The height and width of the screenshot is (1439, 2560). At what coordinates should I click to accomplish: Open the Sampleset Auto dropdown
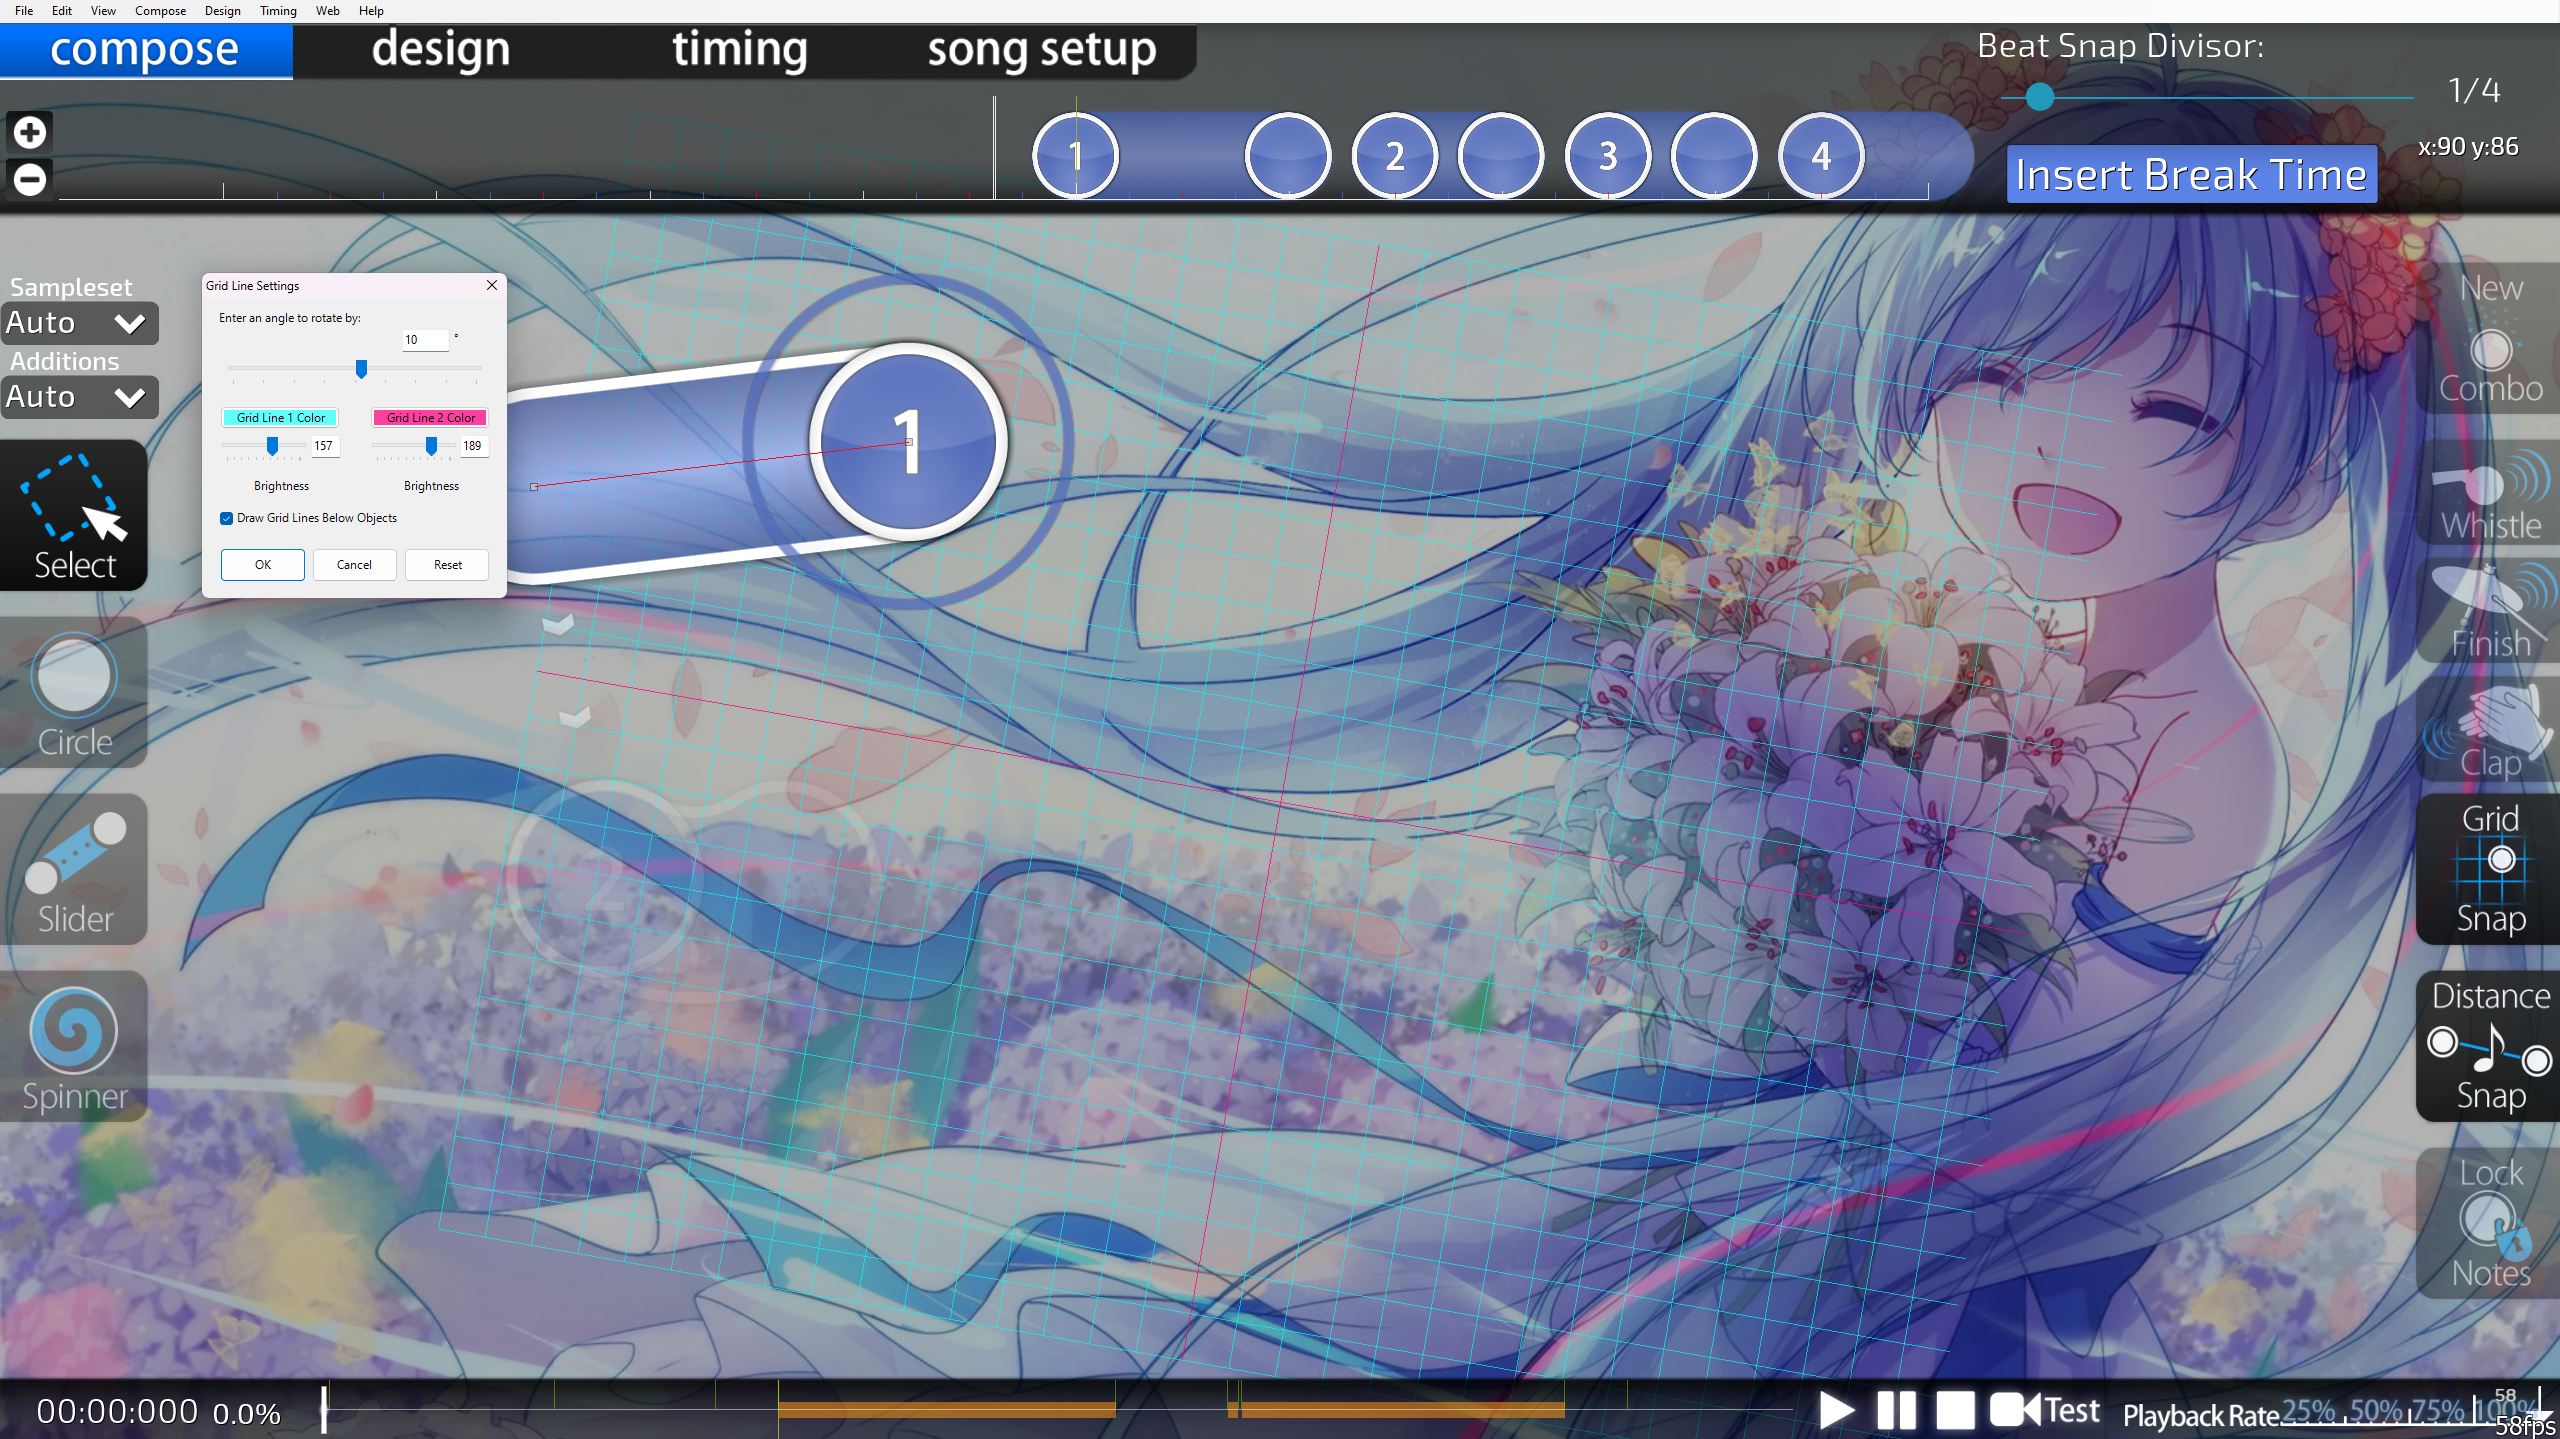80,323
